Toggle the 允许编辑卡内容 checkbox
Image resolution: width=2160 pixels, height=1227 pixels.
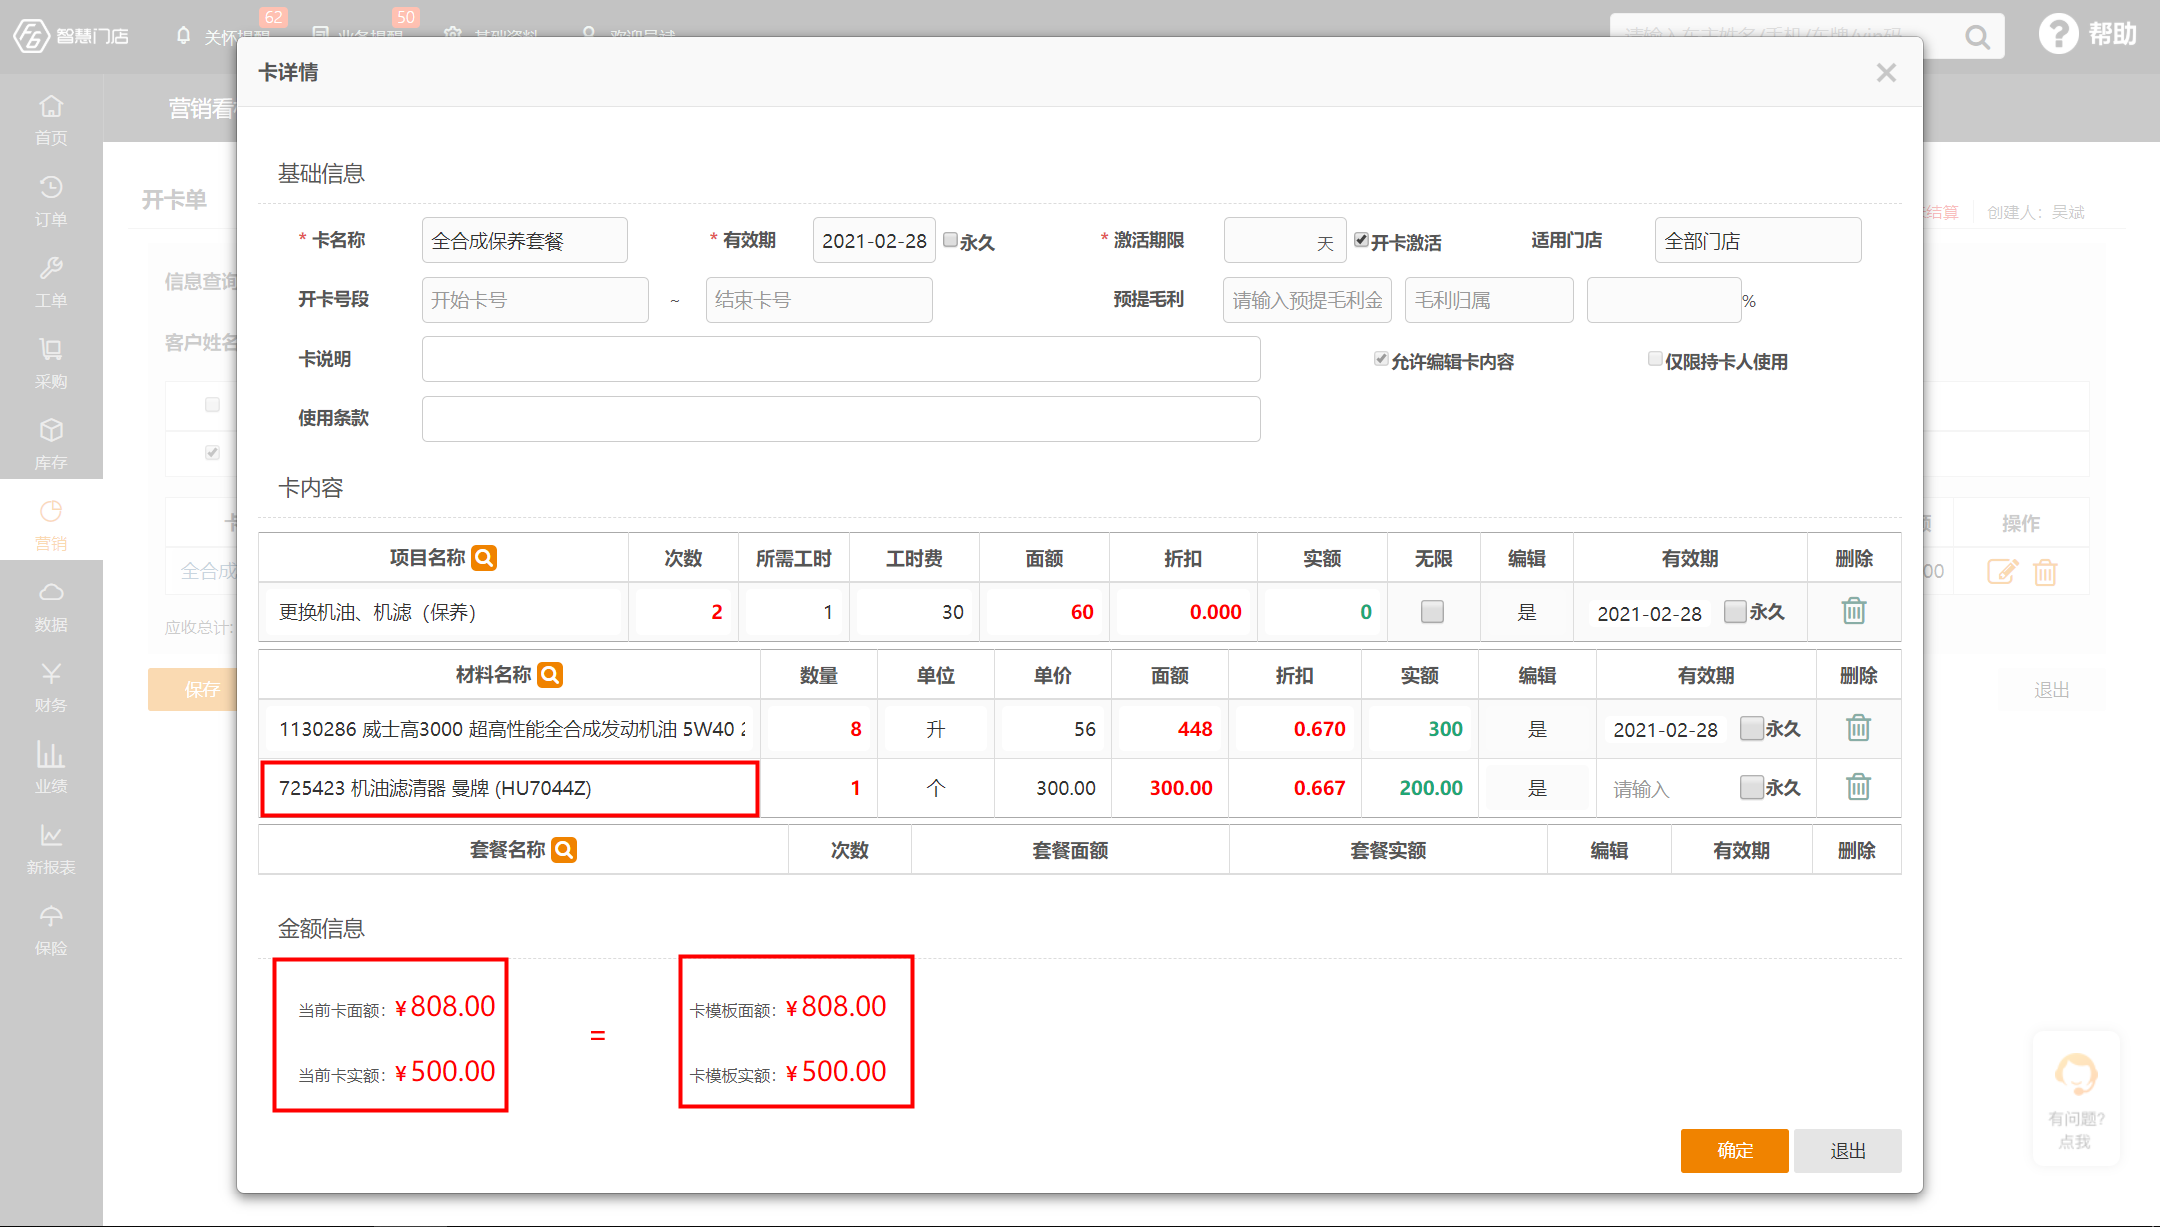pos(1381,359)
